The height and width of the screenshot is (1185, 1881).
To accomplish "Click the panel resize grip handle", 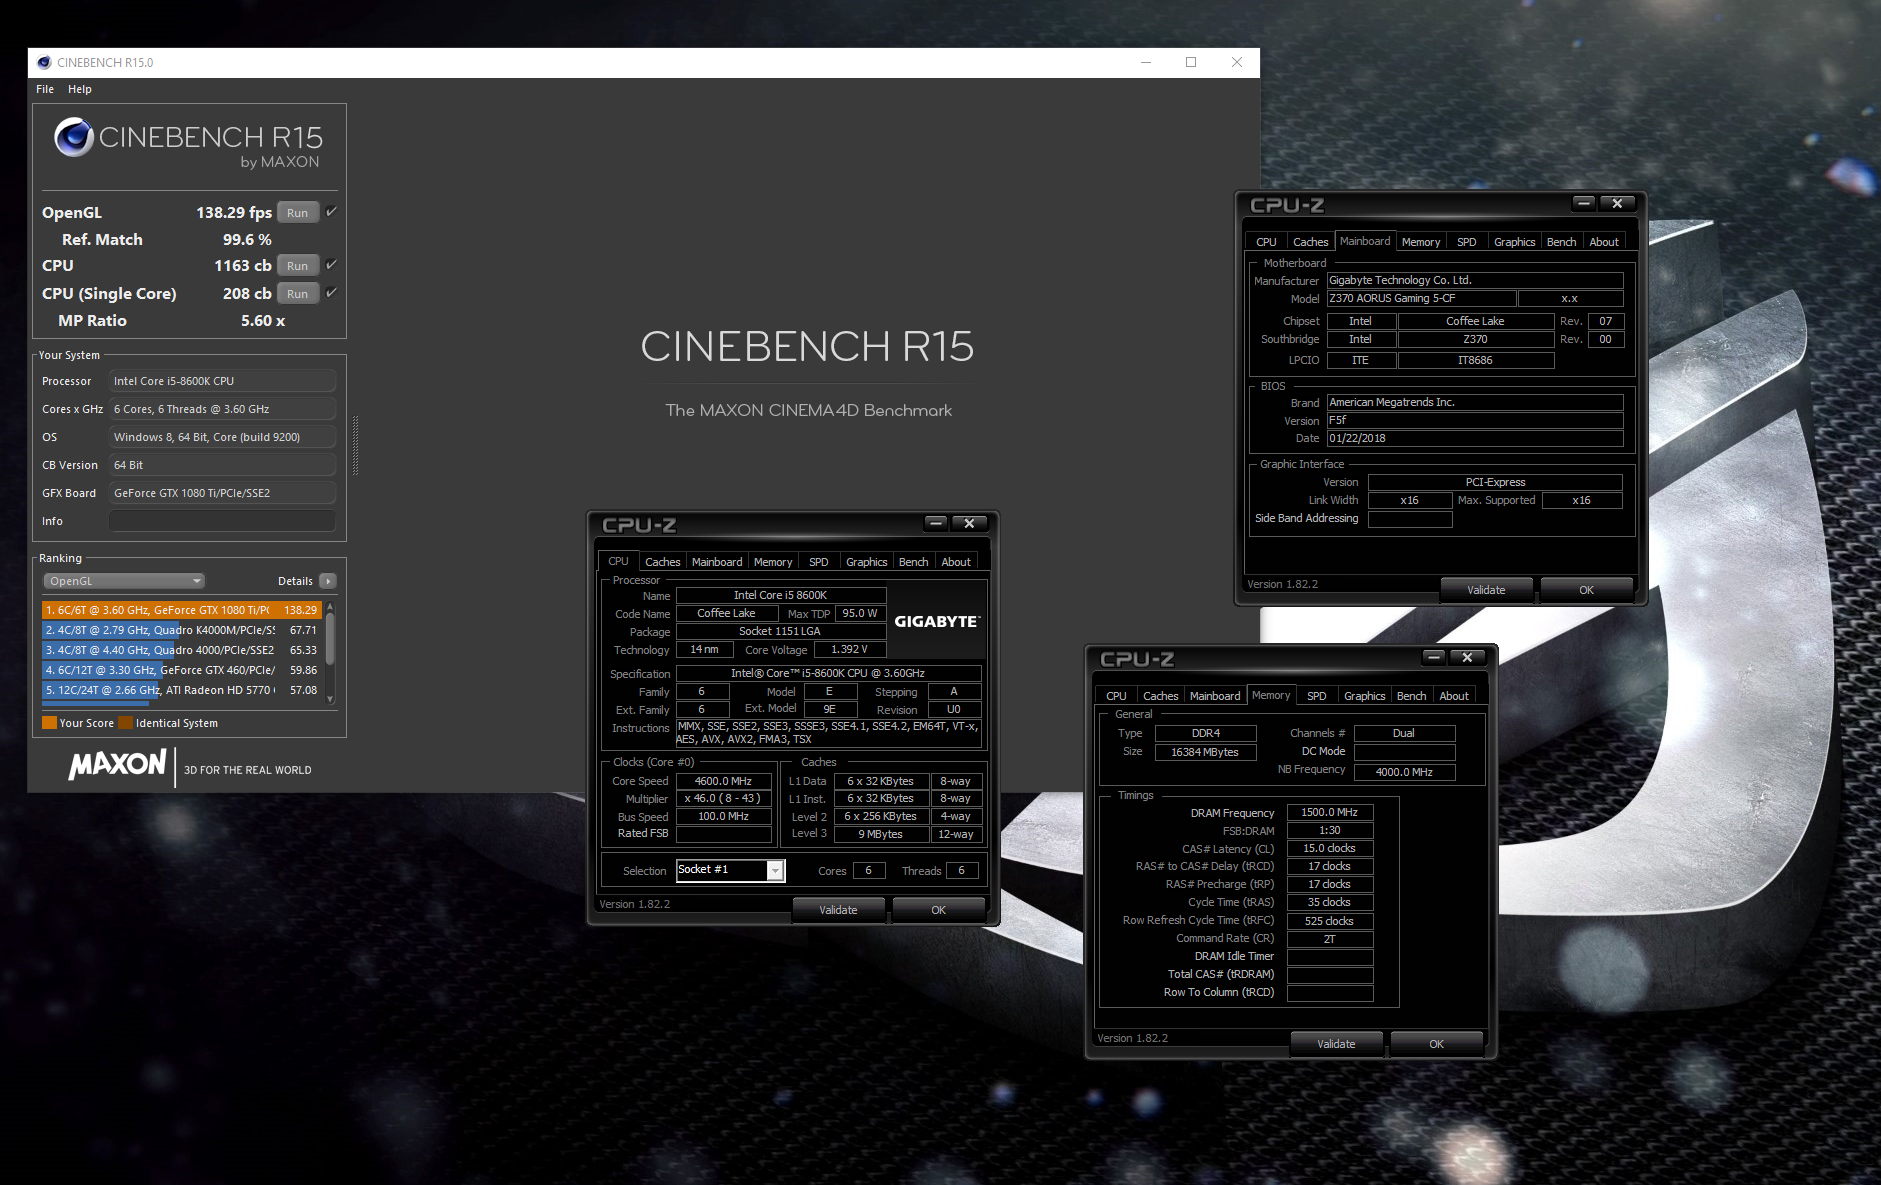I will tap(355, 447).
